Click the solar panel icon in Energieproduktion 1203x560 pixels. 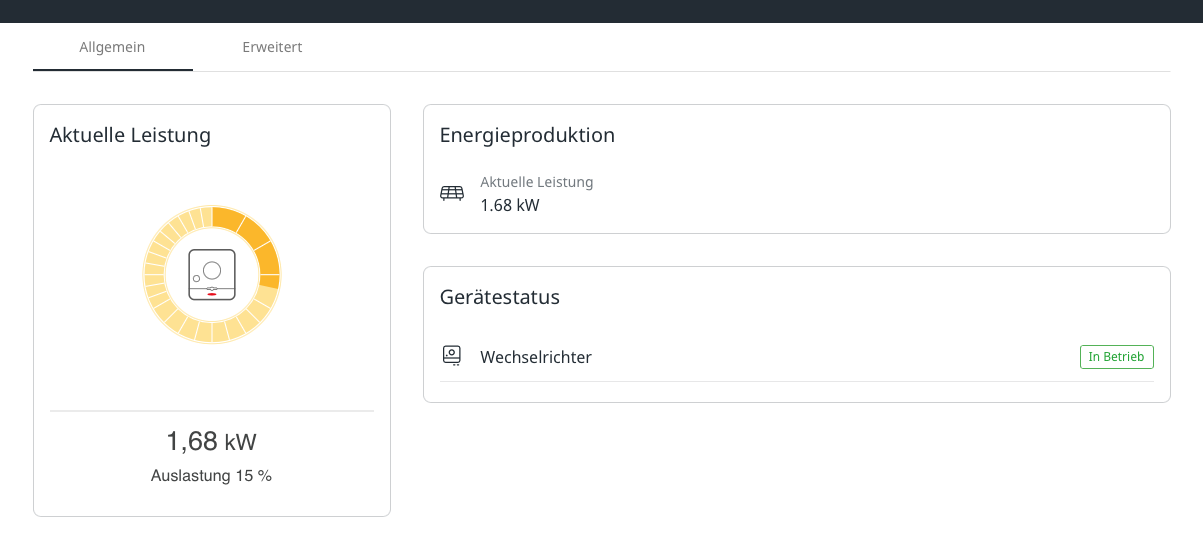452,194
